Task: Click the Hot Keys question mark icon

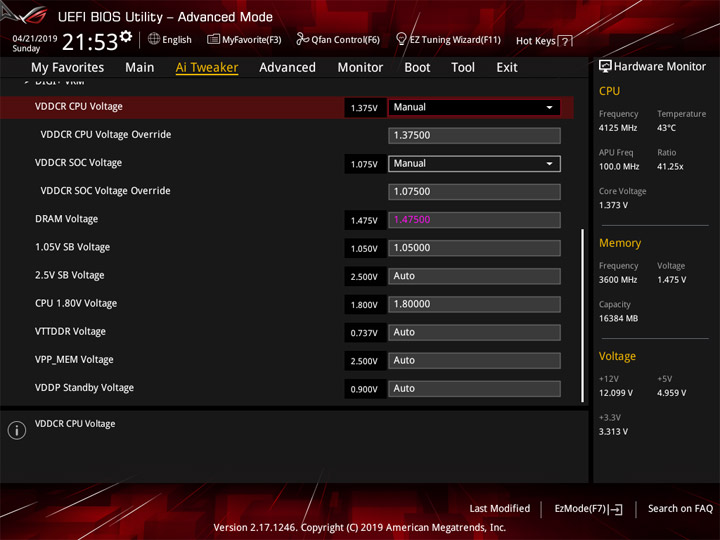Action: point(565,41)
